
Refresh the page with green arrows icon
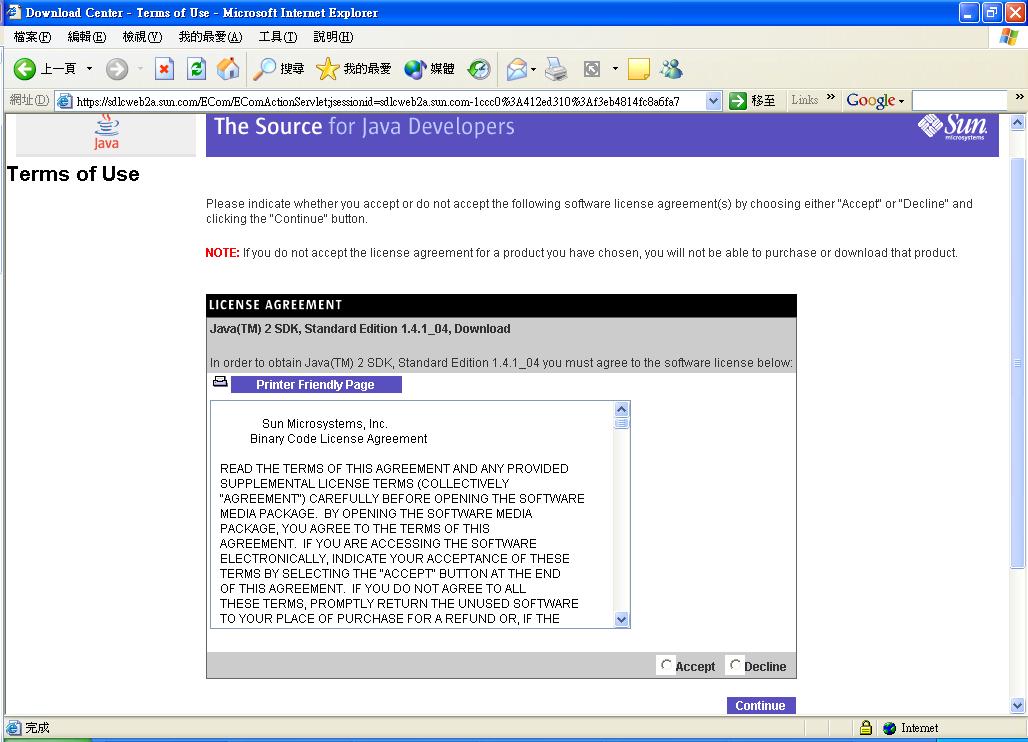[197, 69]
